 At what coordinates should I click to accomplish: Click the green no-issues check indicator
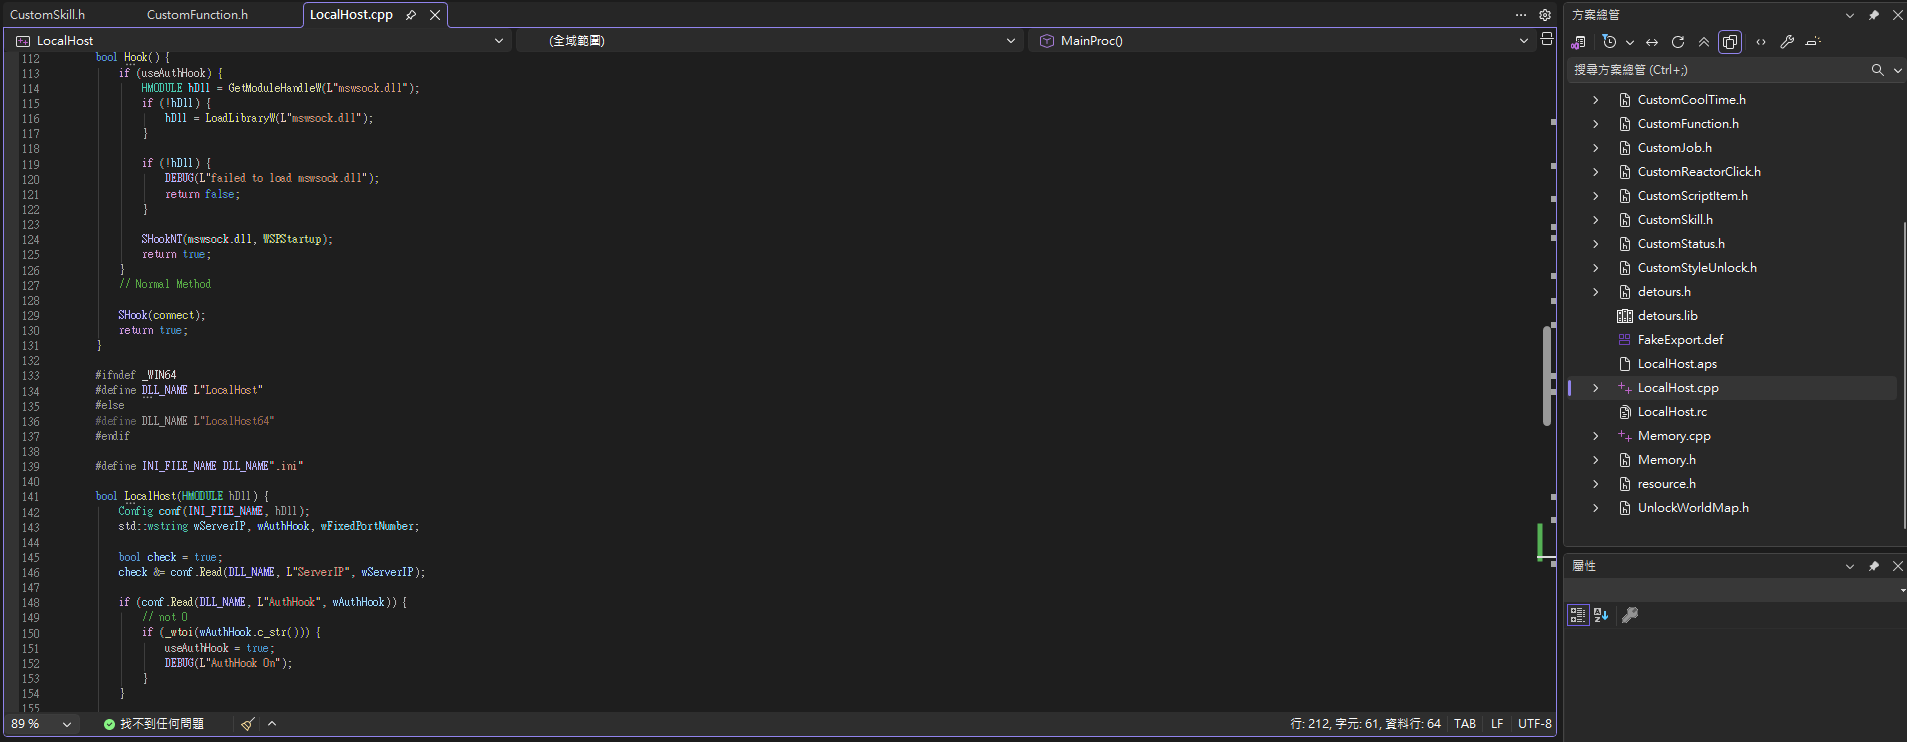tap(109, 724)
